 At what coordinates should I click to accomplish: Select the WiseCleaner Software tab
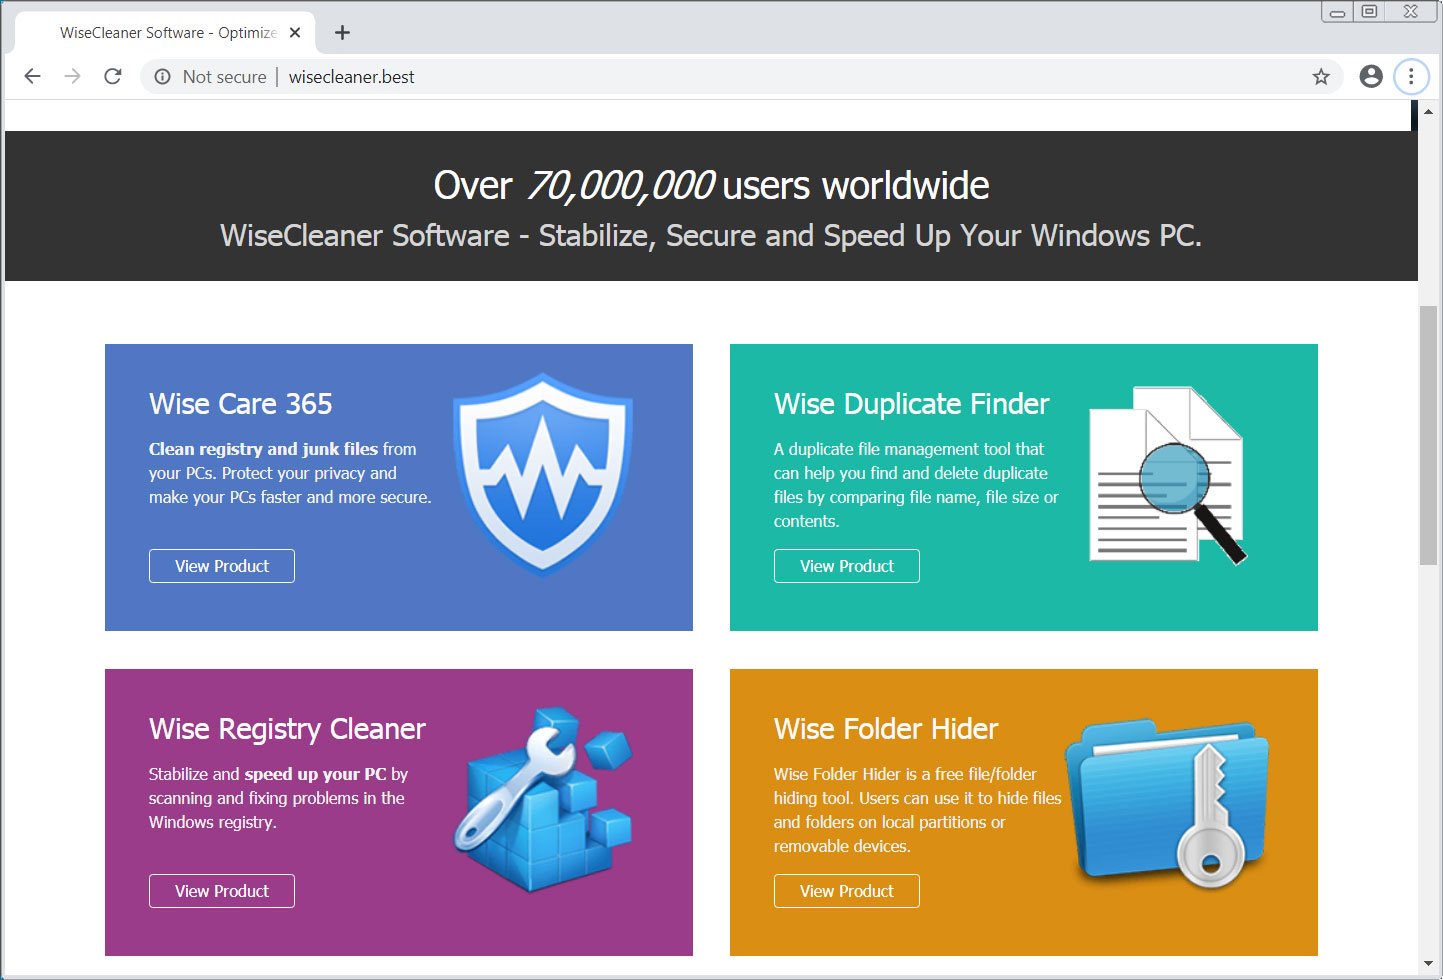(x=167, y=33)
